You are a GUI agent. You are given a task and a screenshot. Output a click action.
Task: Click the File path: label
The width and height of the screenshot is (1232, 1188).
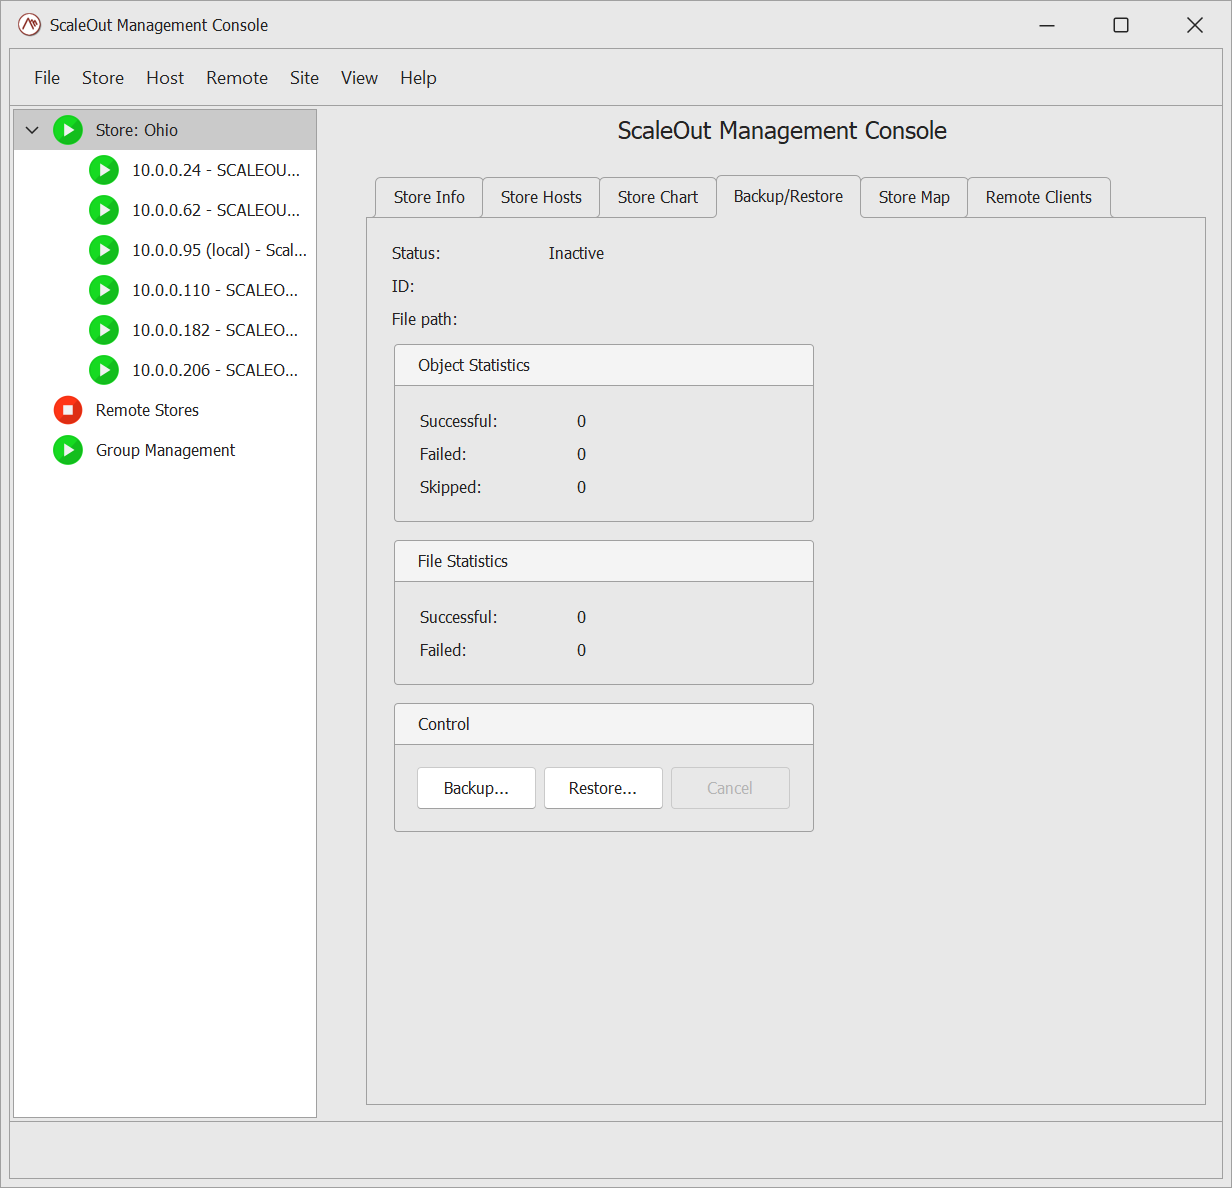pos(424,320)
